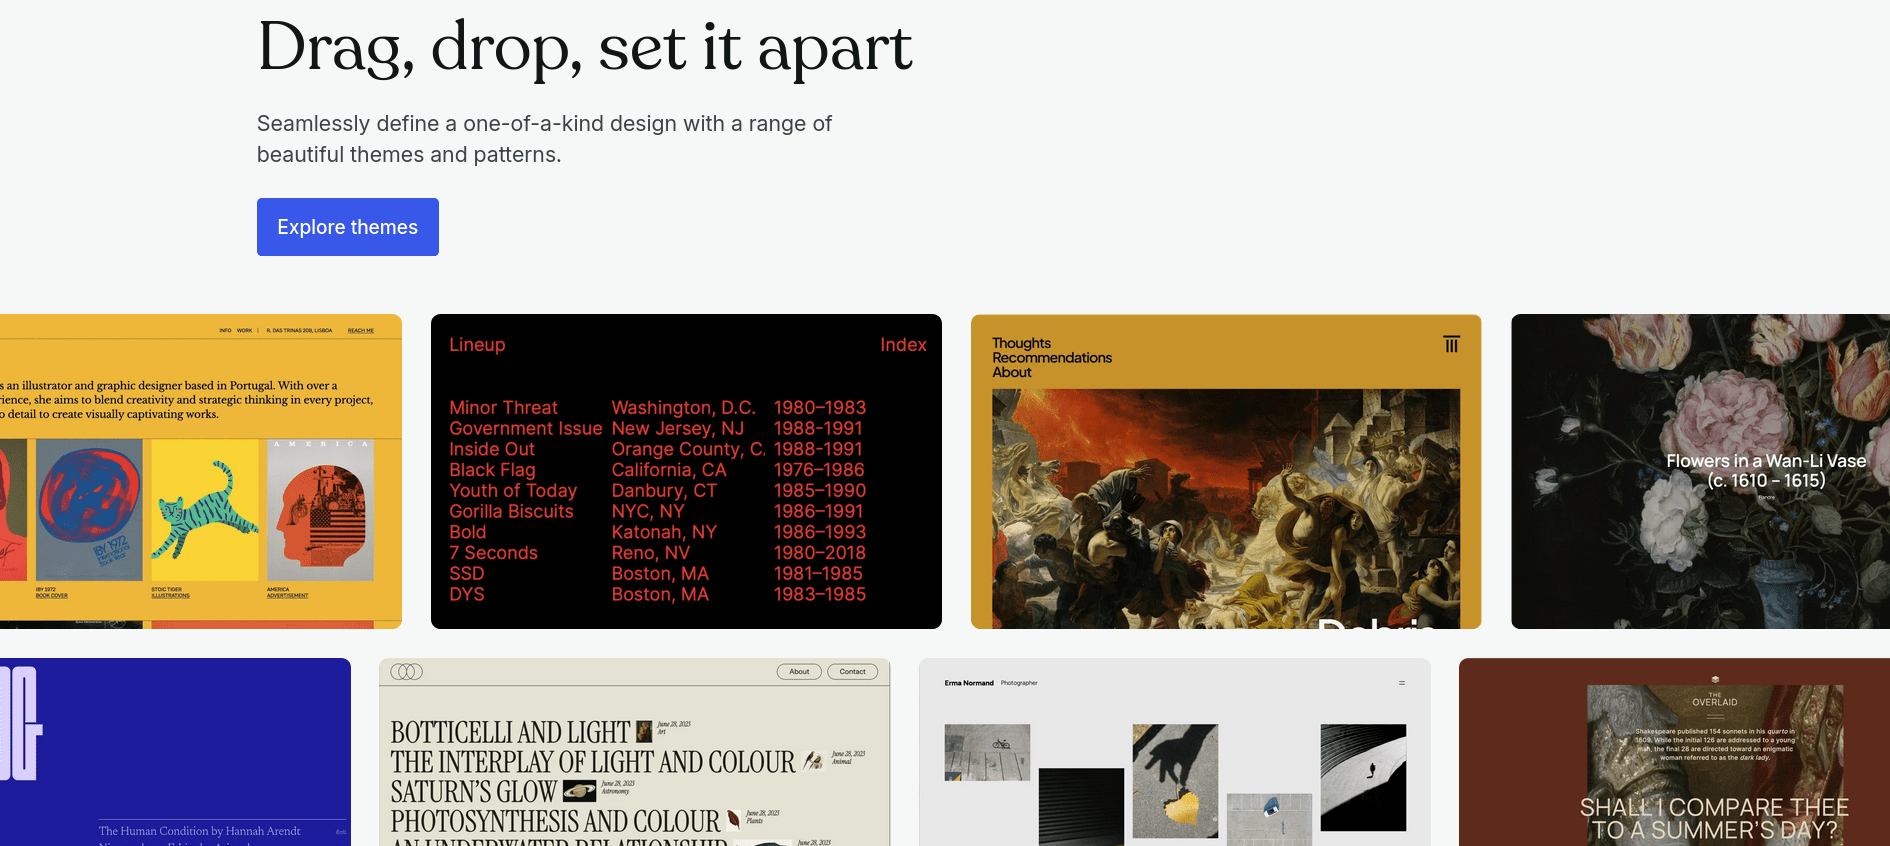The width and height of the screenshot is (1890, 846).
Task: Select the About pill in the beige theme
Action: point(799,672)
